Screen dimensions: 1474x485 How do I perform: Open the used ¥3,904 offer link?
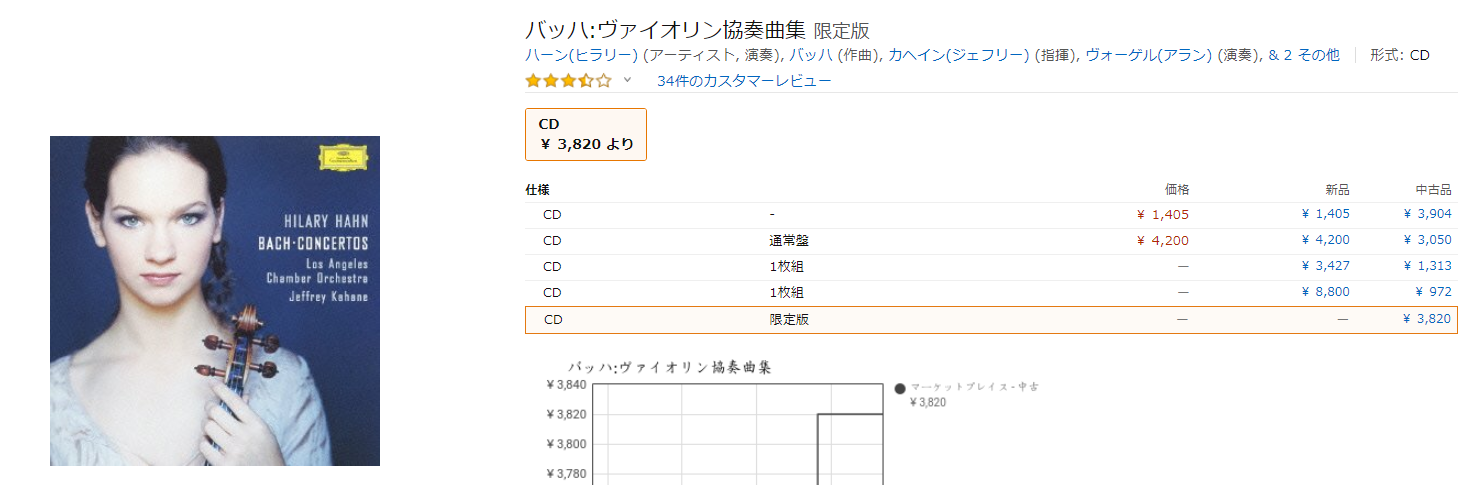point(1427,214)
